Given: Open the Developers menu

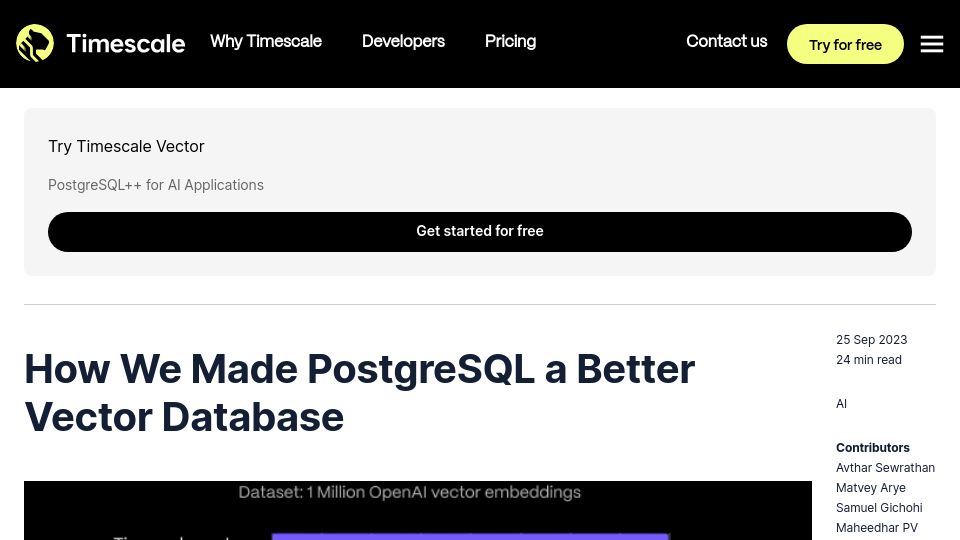Looking at the screenshot, I should [403, 41].
